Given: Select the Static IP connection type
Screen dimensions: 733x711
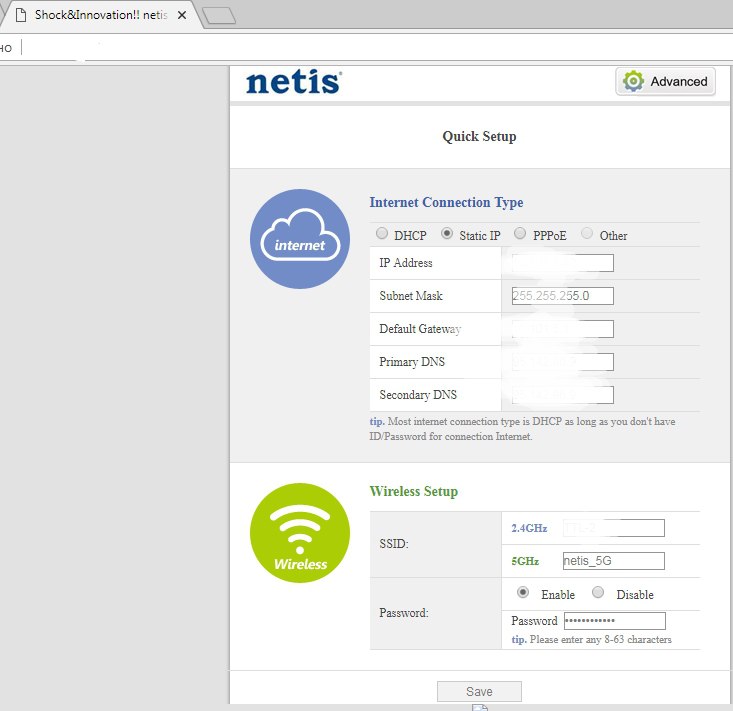Looking at the screenshot, I should click(x=447, y=233).
